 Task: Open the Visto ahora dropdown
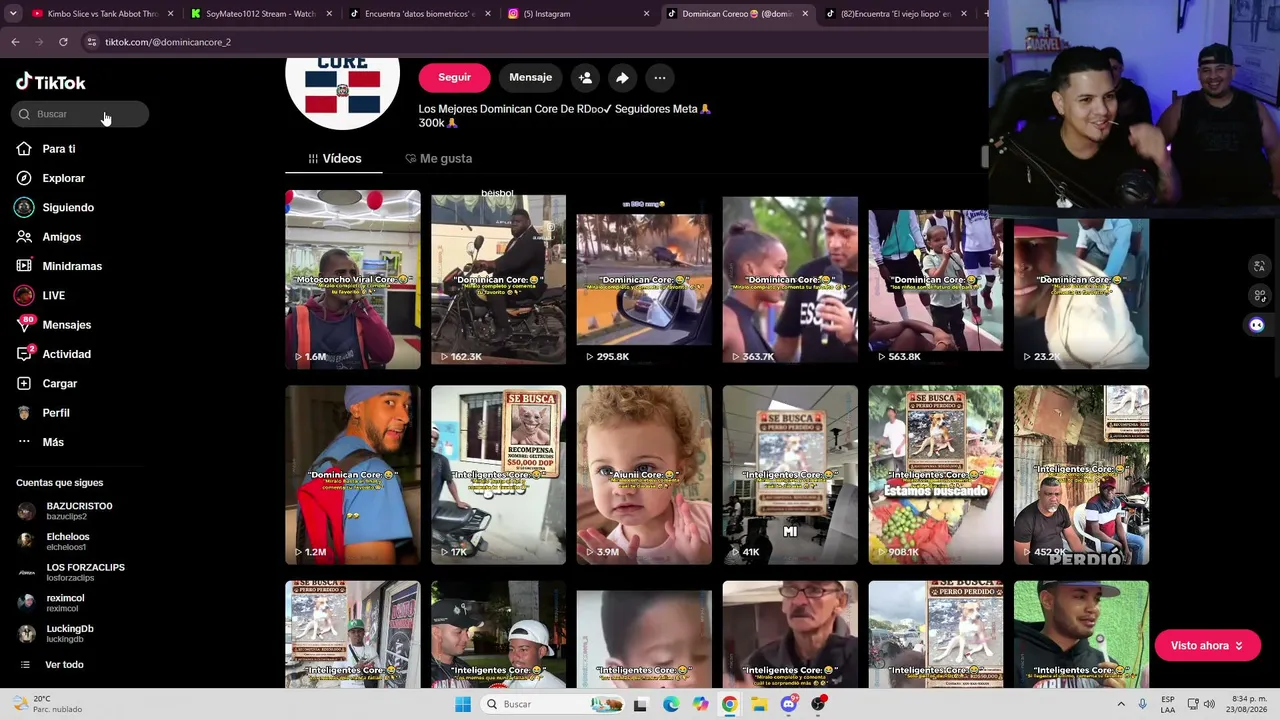(x=1207, y=646)
